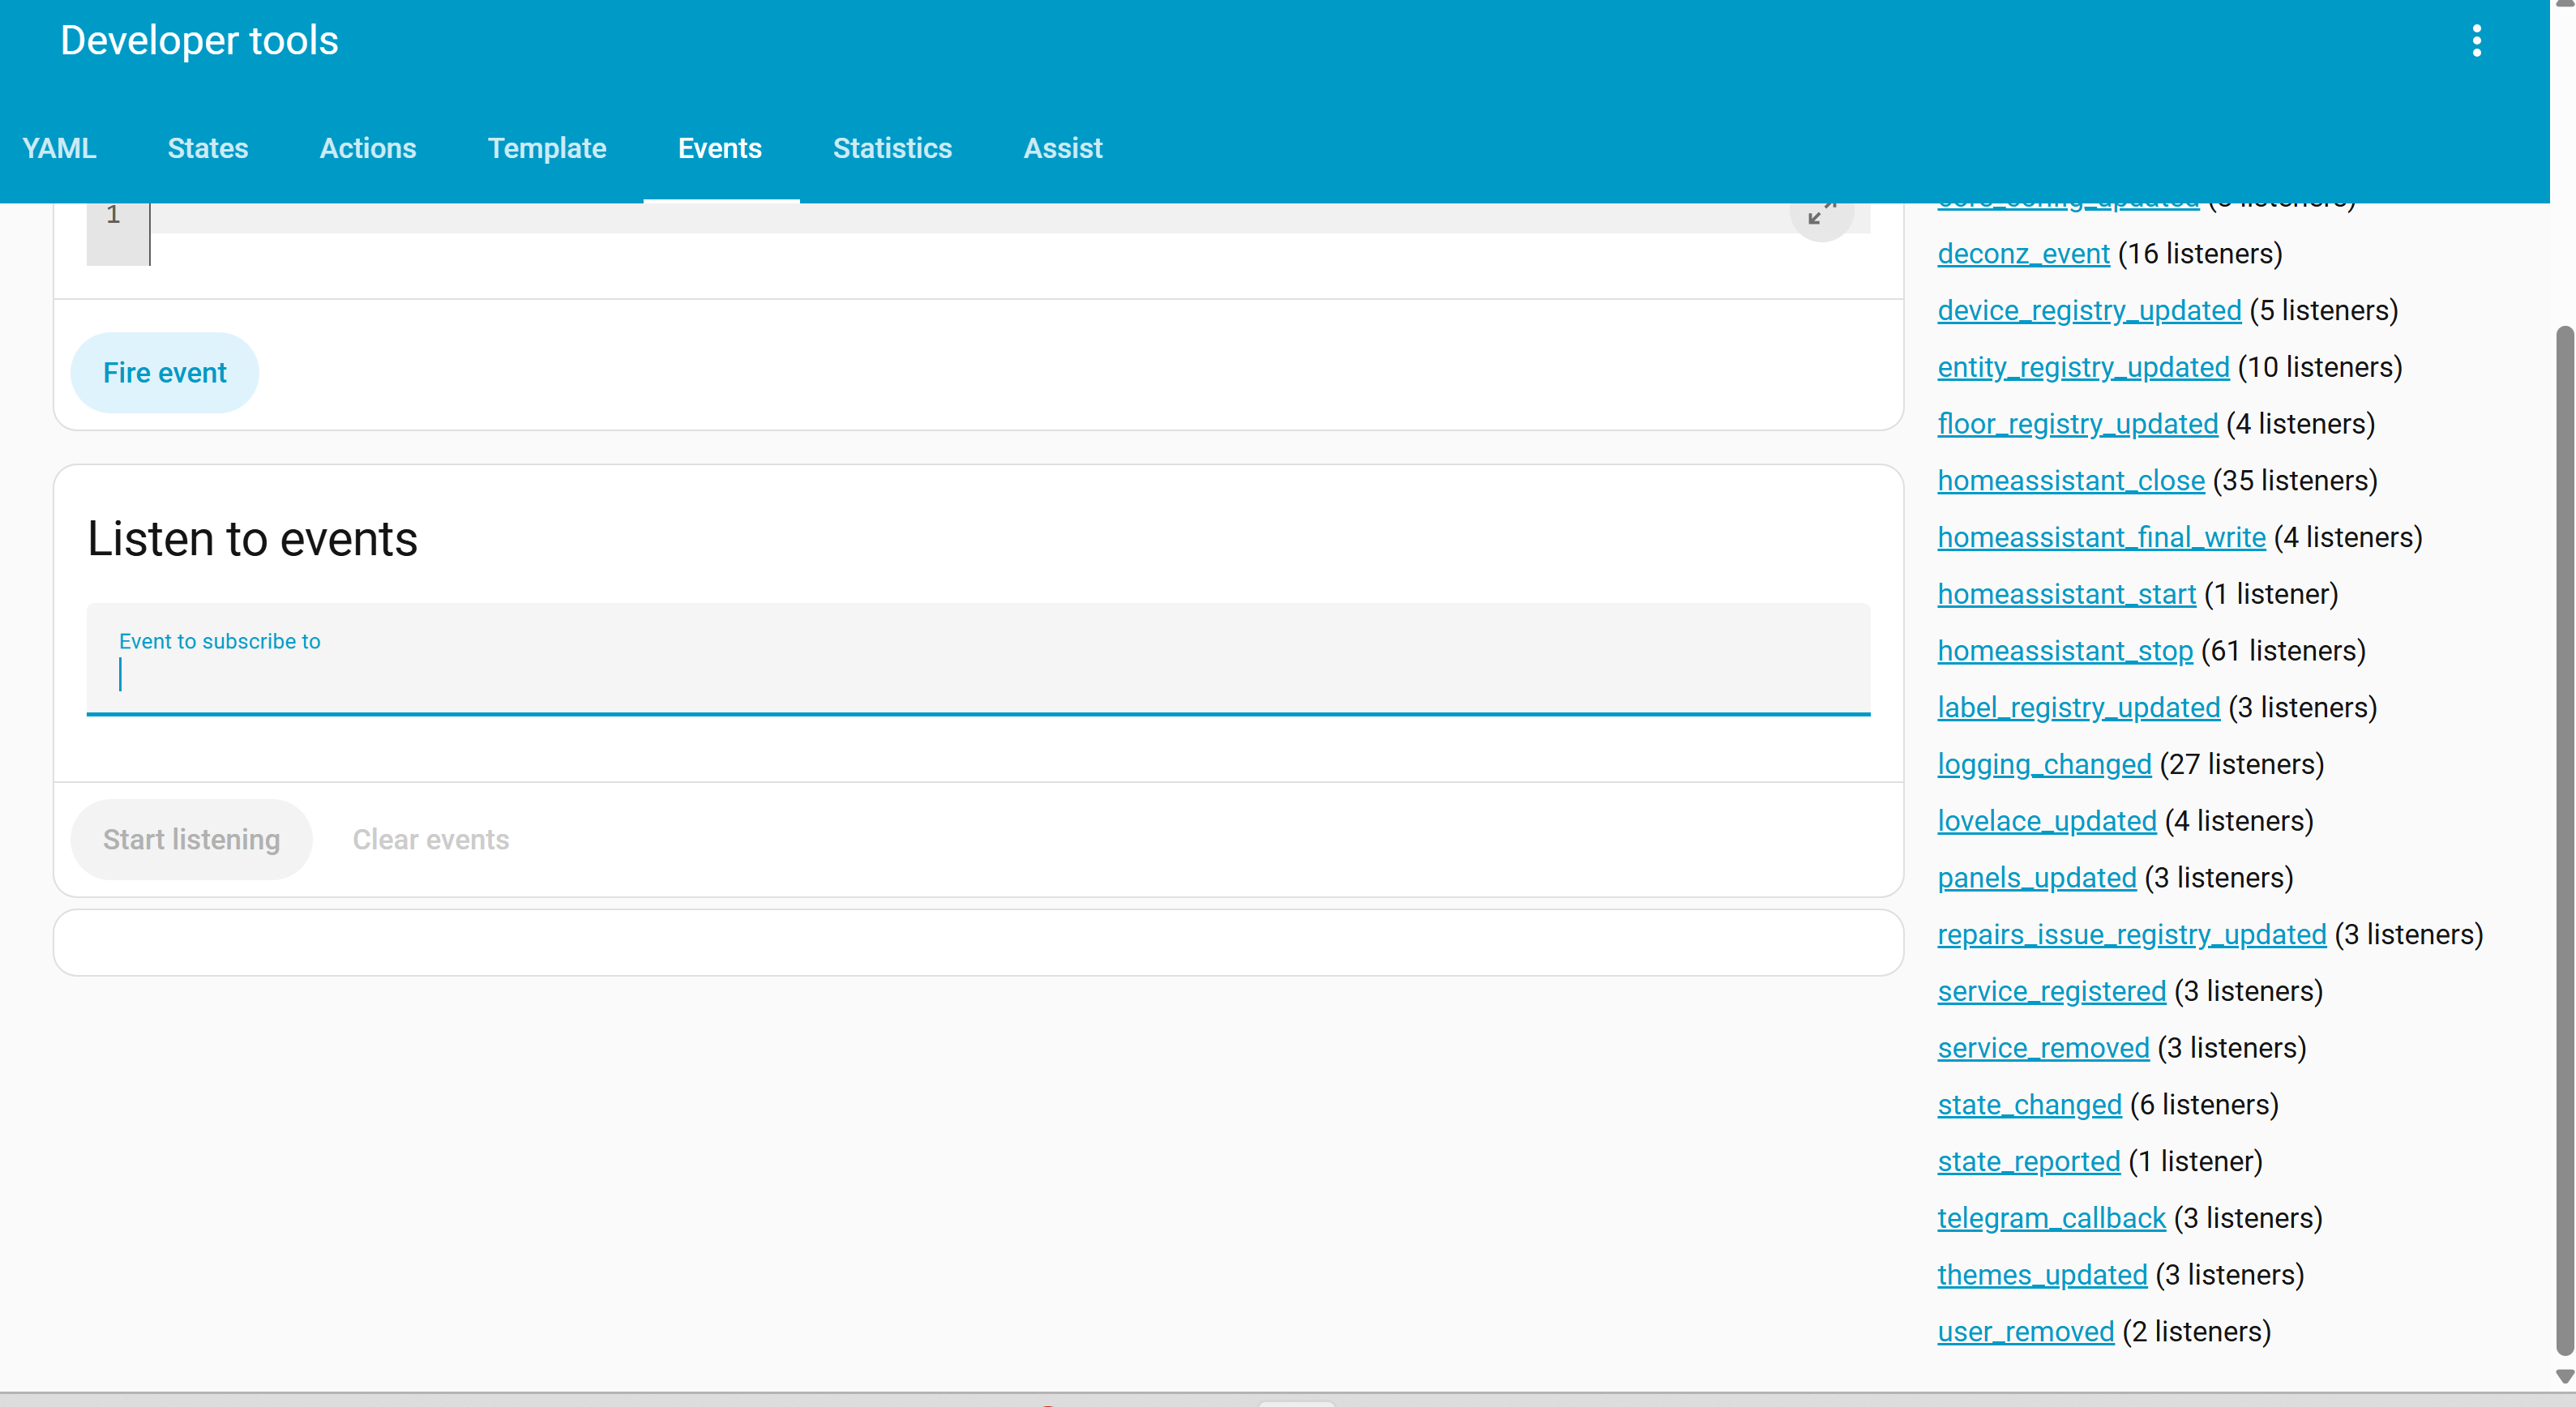Go to the Actions tab
The height and width of the screenshot is (1407, 2576).
coord(367,148)
